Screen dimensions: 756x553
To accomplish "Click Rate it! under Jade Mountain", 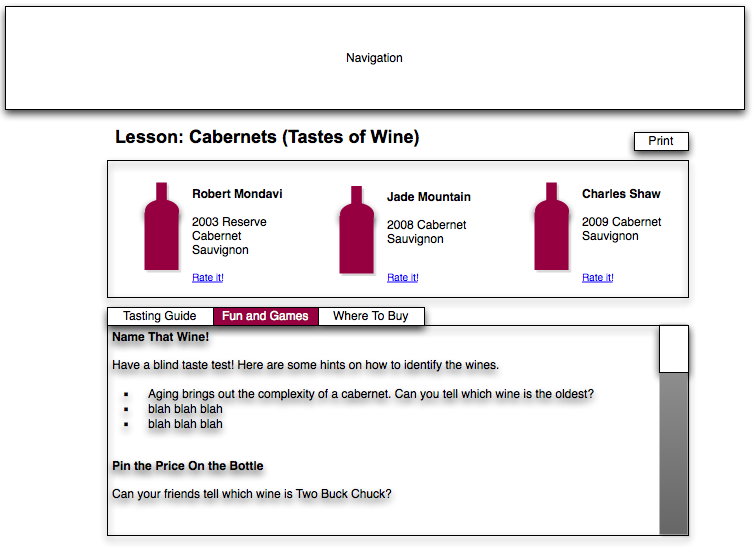I will (x=403, y=277).
